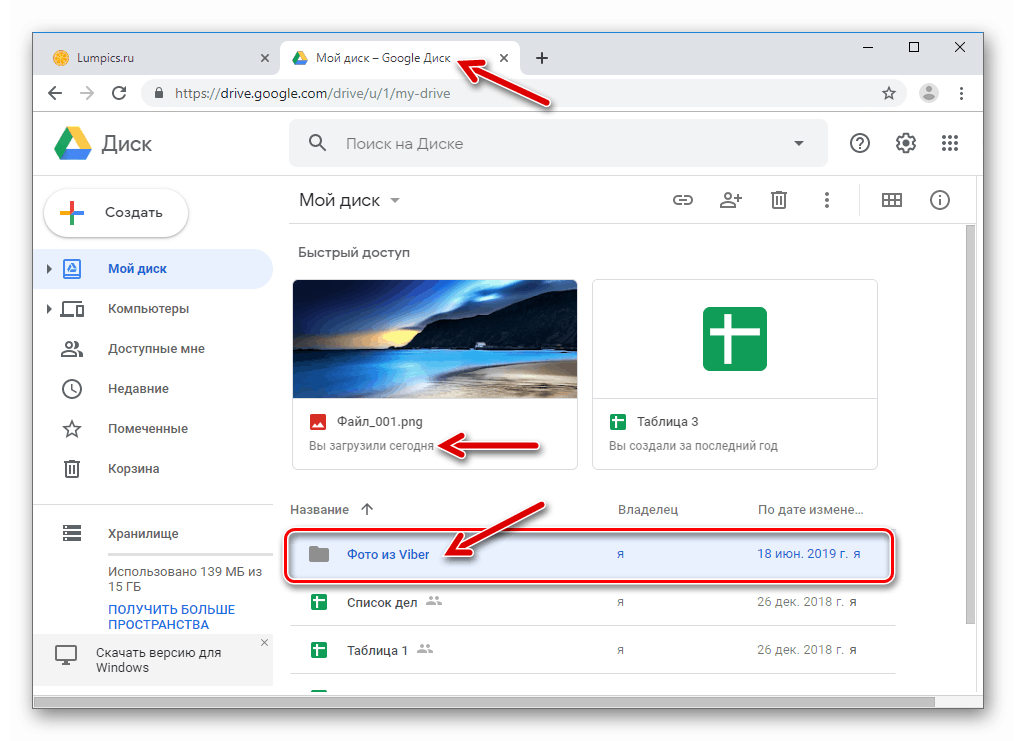Open Доступные мне section
The height and width of the screenshot is (741, 1016).
click(156, 349)
